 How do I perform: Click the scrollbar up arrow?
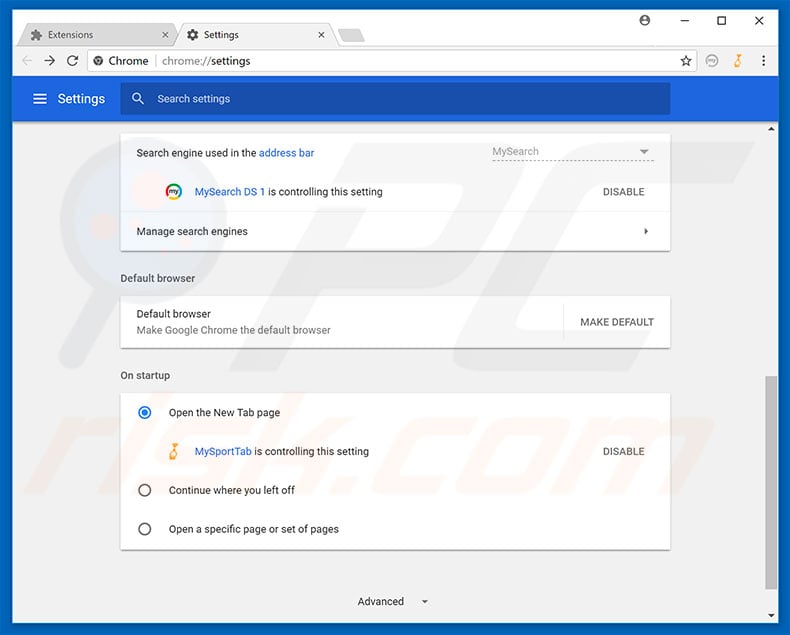(x=771, y=130)
